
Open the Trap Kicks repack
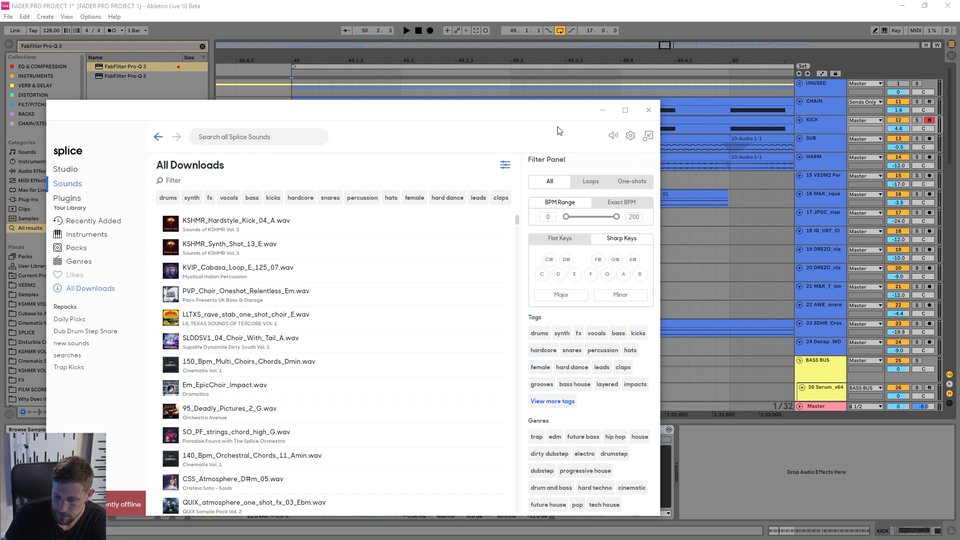click(69, 367)
